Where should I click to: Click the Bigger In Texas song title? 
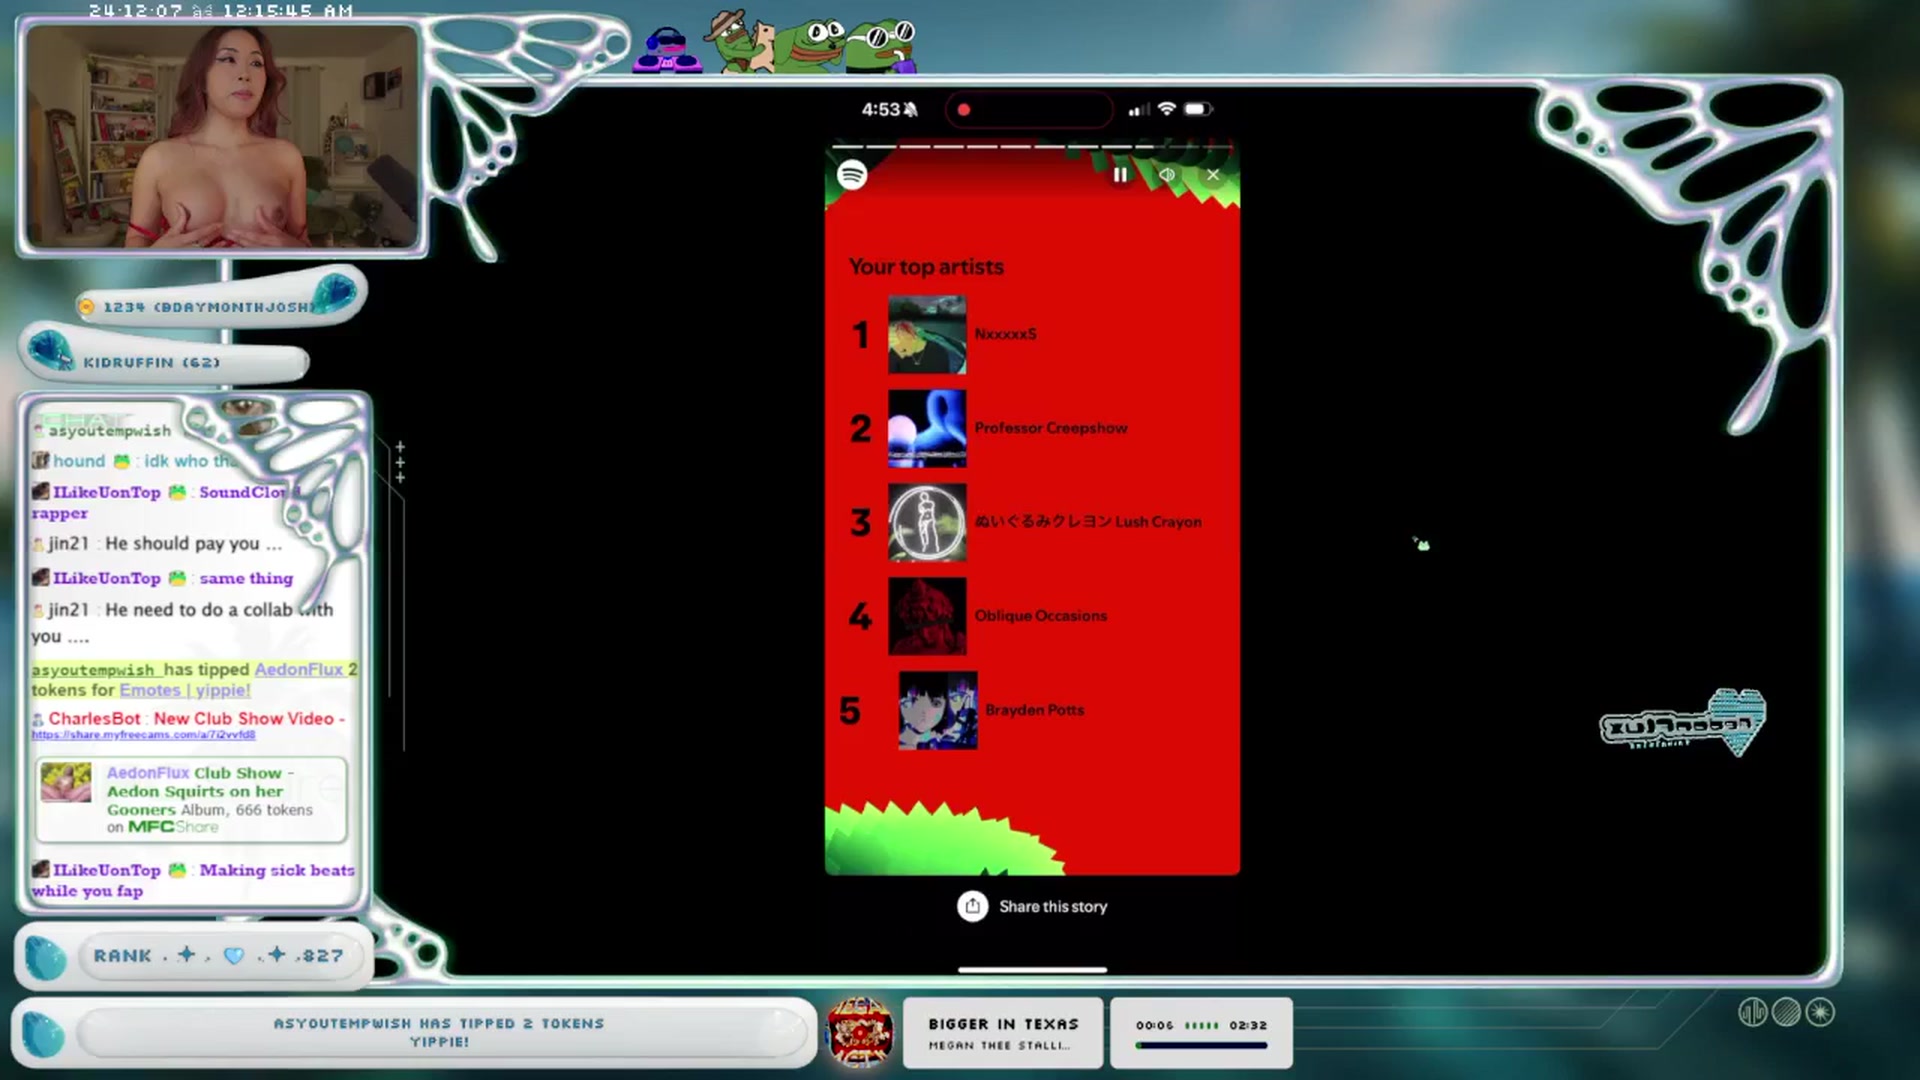[x=1003, y=1024]
